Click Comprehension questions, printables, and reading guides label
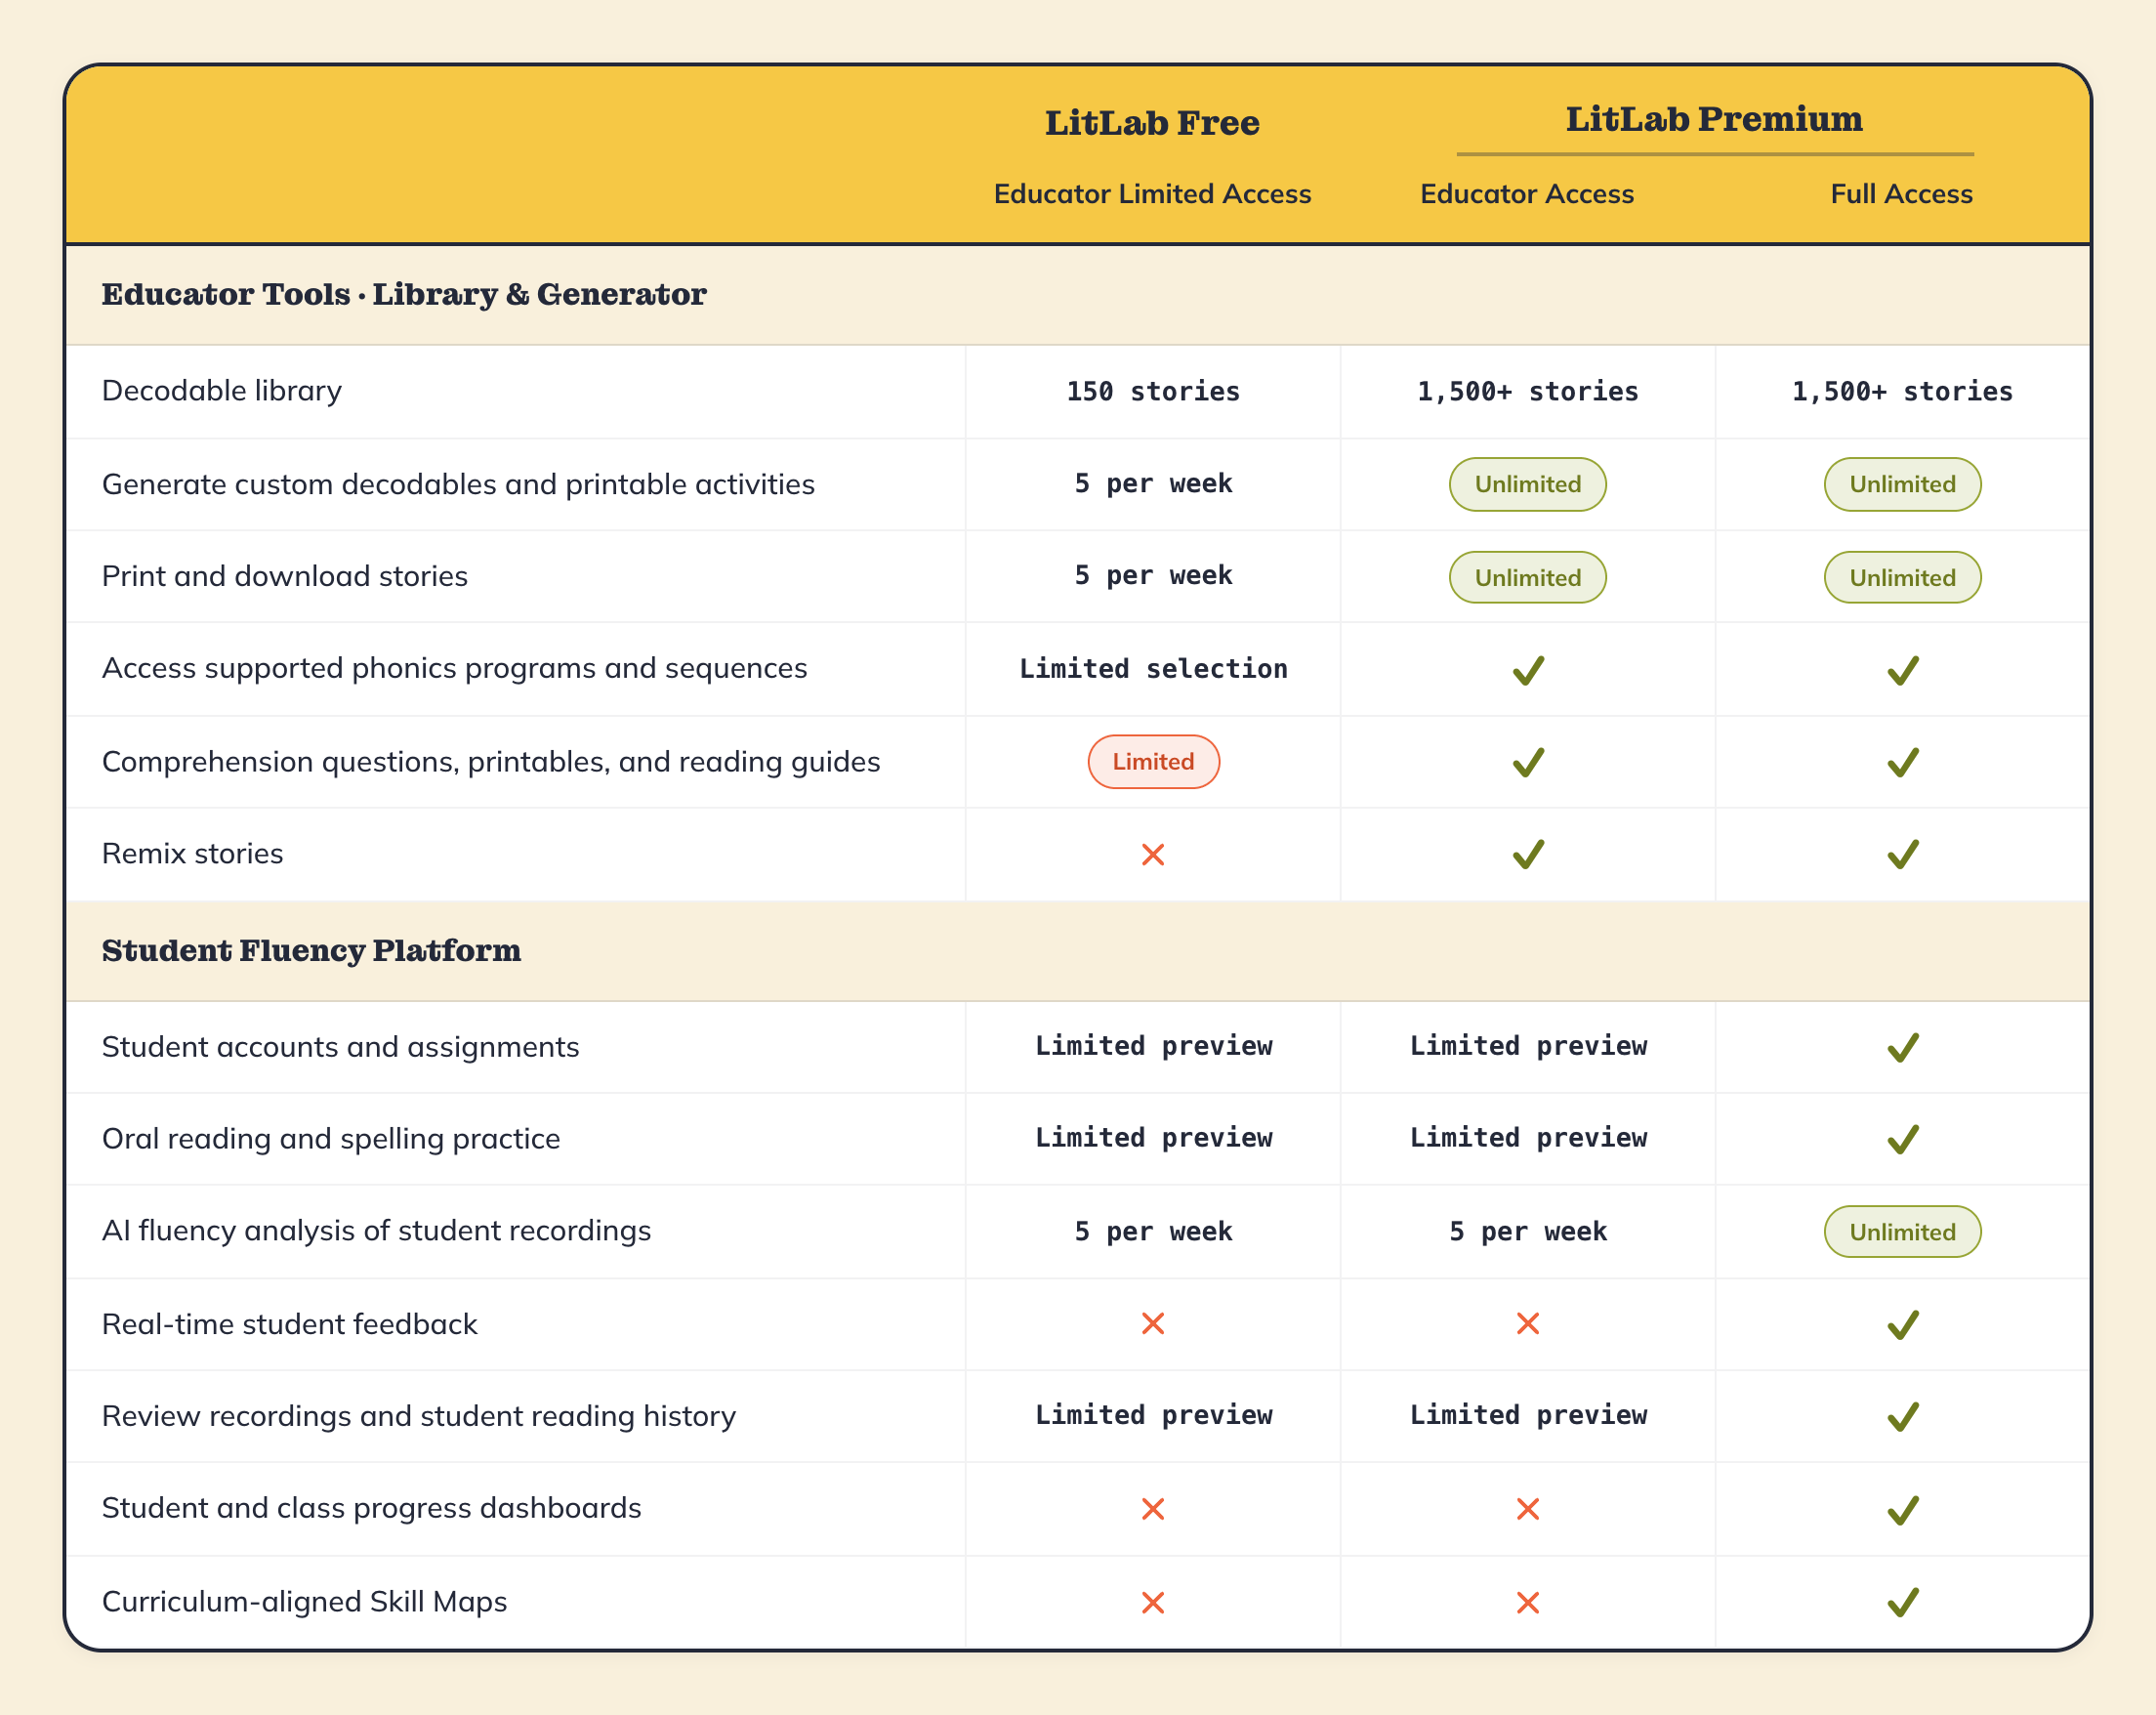The height and width of the screenshot is (1715, 2156). (x=491, y=763)
